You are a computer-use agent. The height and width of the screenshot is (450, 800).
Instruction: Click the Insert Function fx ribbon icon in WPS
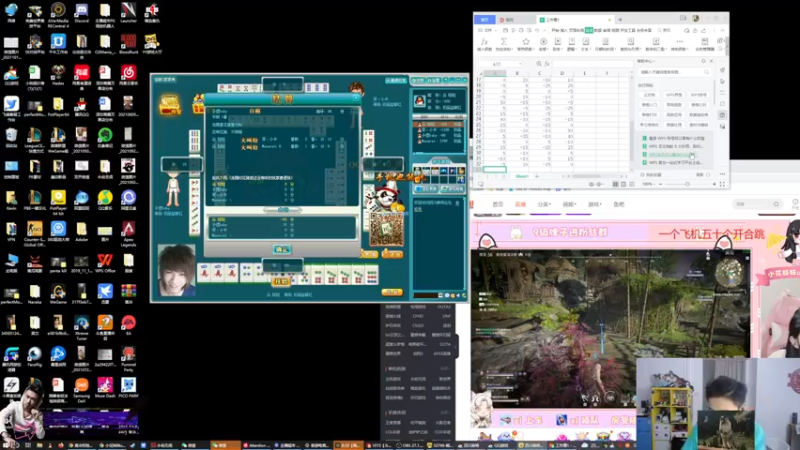coord(484,44)
